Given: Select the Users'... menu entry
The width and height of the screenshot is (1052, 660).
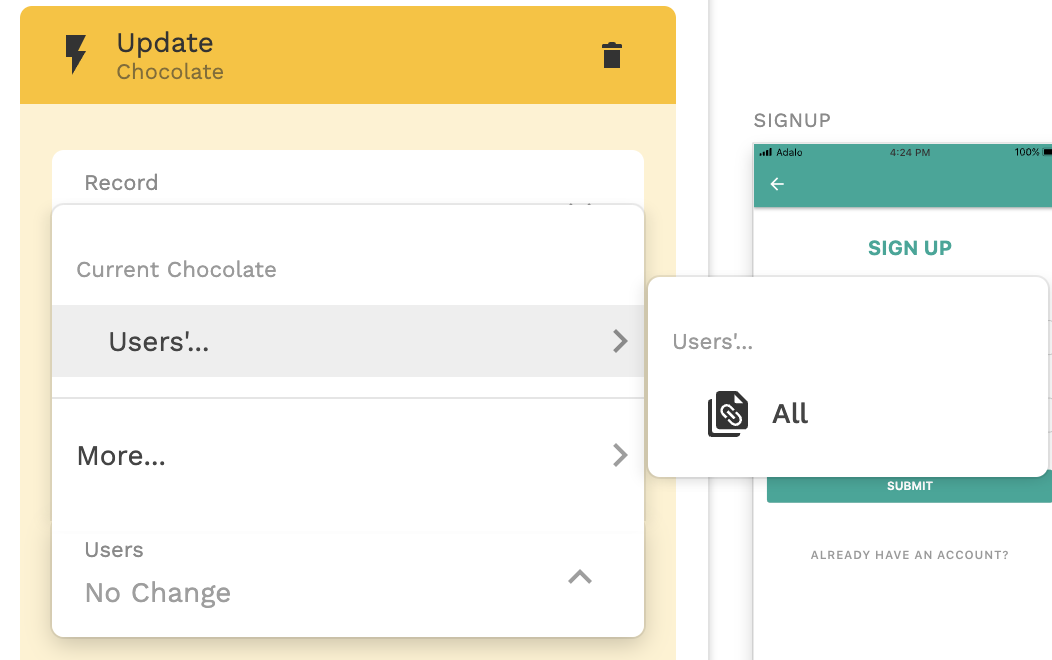Looking at the screenshot, I should pyautogui.click(x=160, y=341).
